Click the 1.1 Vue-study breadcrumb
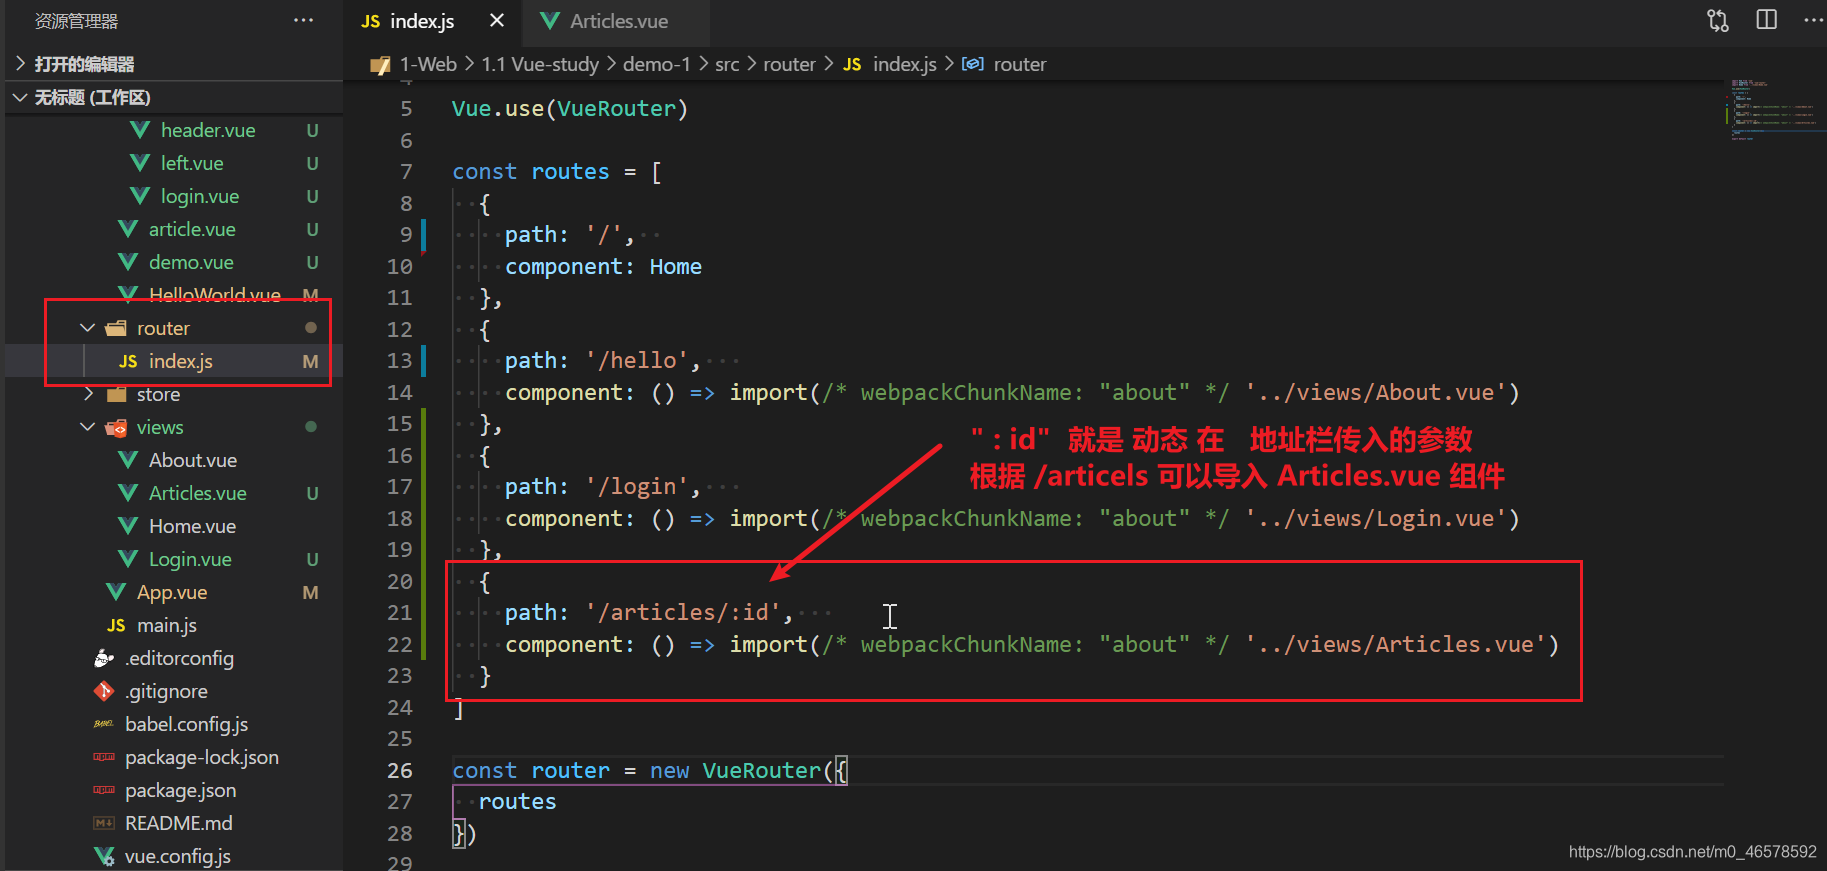 (x=540, y=64)
